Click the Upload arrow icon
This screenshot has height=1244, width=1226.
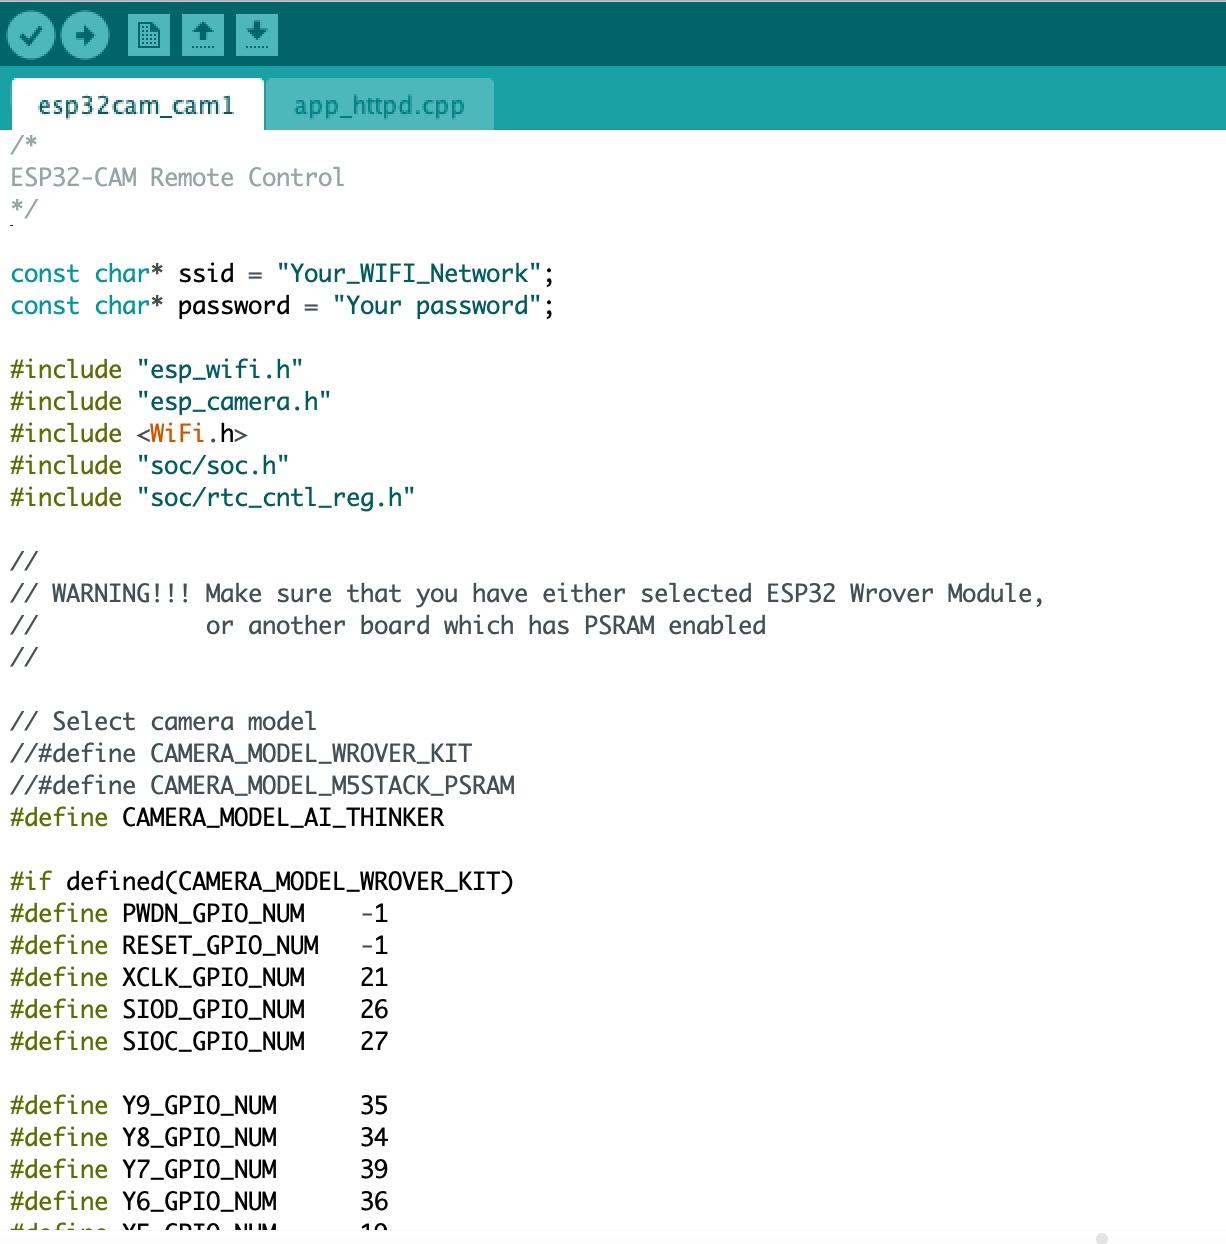click(85, 36)
